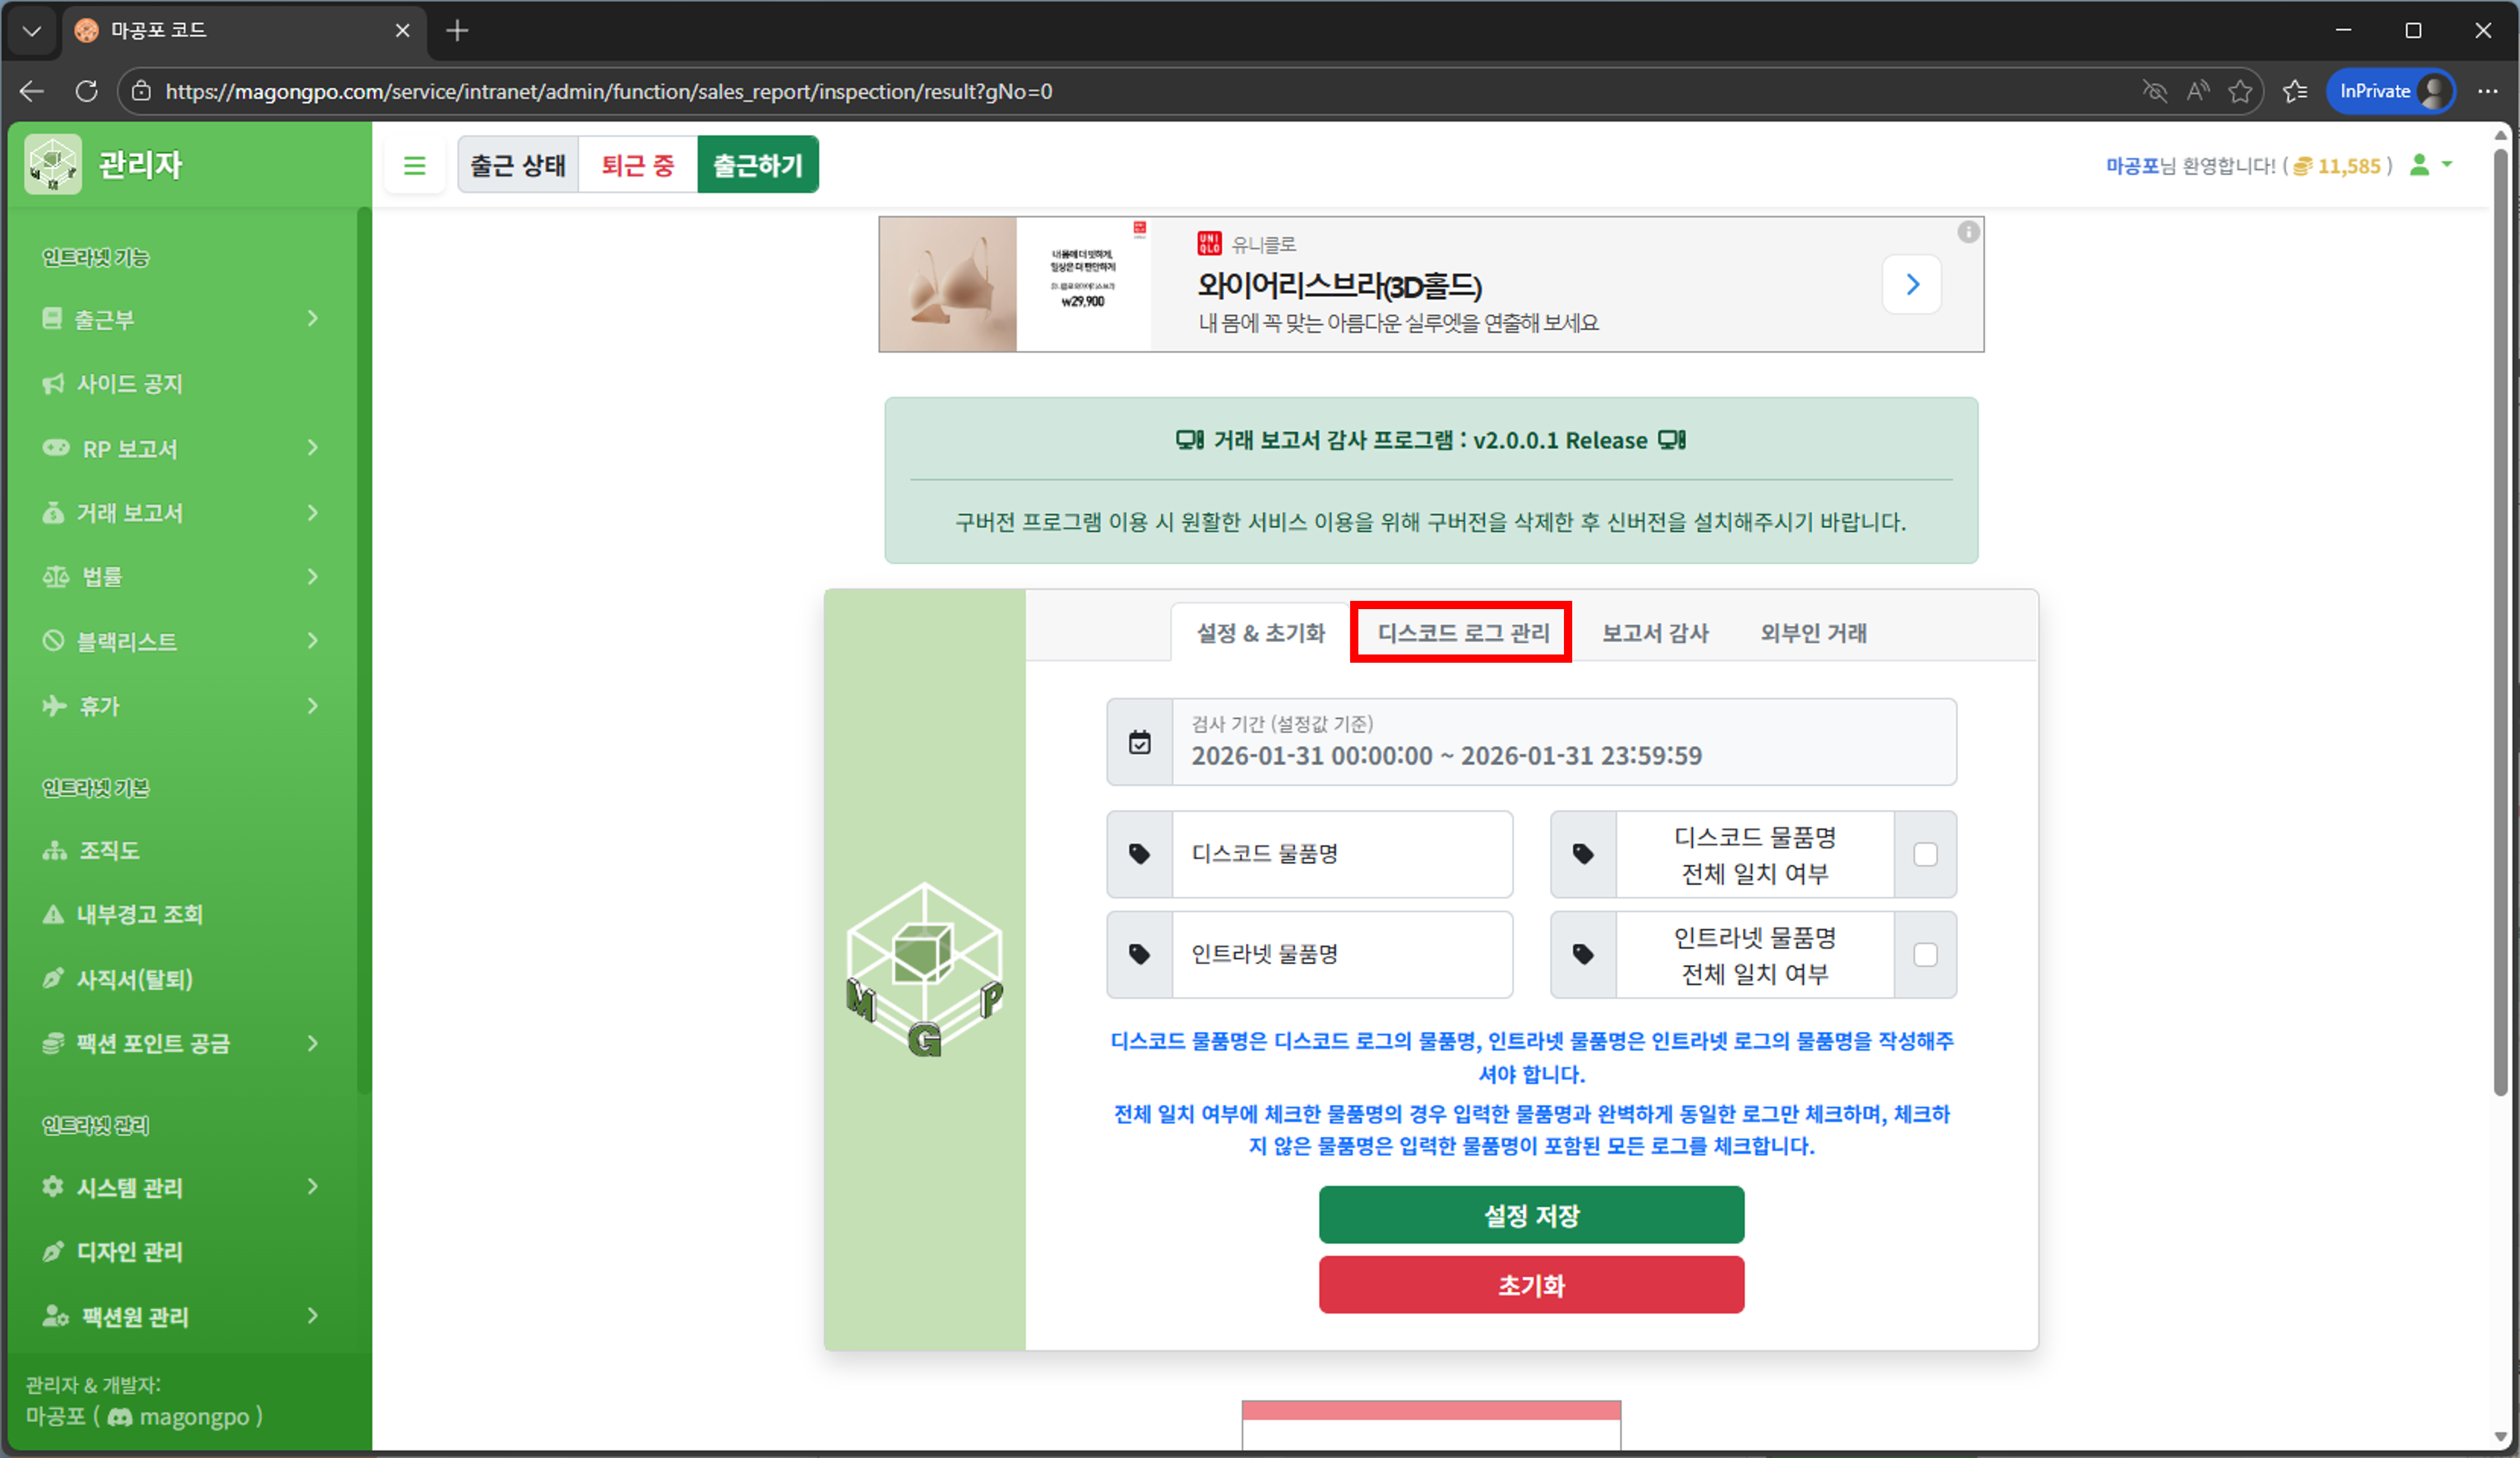Select the 출근부 attendance book icon
The height and width of the screenshot is (1458, 2520).
click(x=53, y=318)
